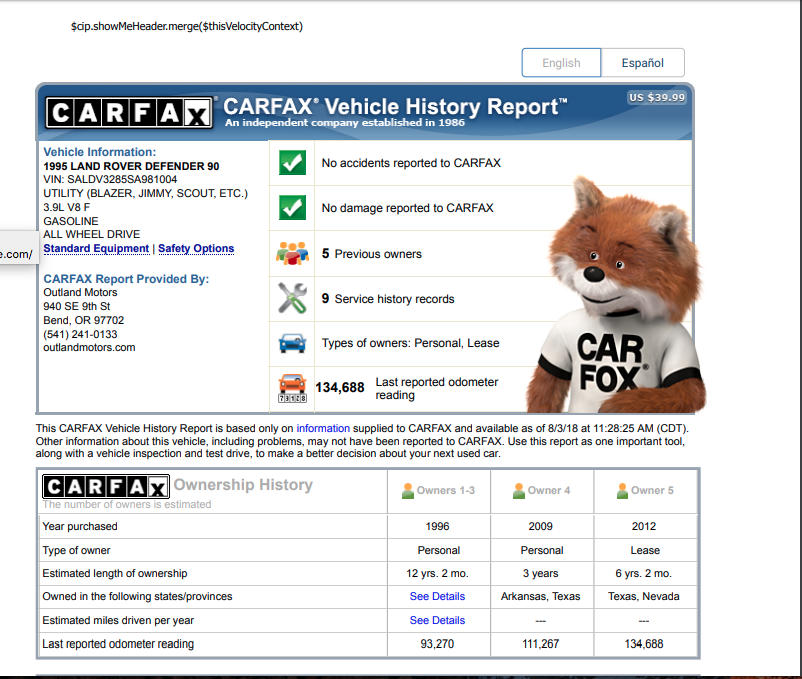This screenshot has height=679, width=802.
Task: Click the 'Last reported odometer reading' row label
Action: point(118,644)
